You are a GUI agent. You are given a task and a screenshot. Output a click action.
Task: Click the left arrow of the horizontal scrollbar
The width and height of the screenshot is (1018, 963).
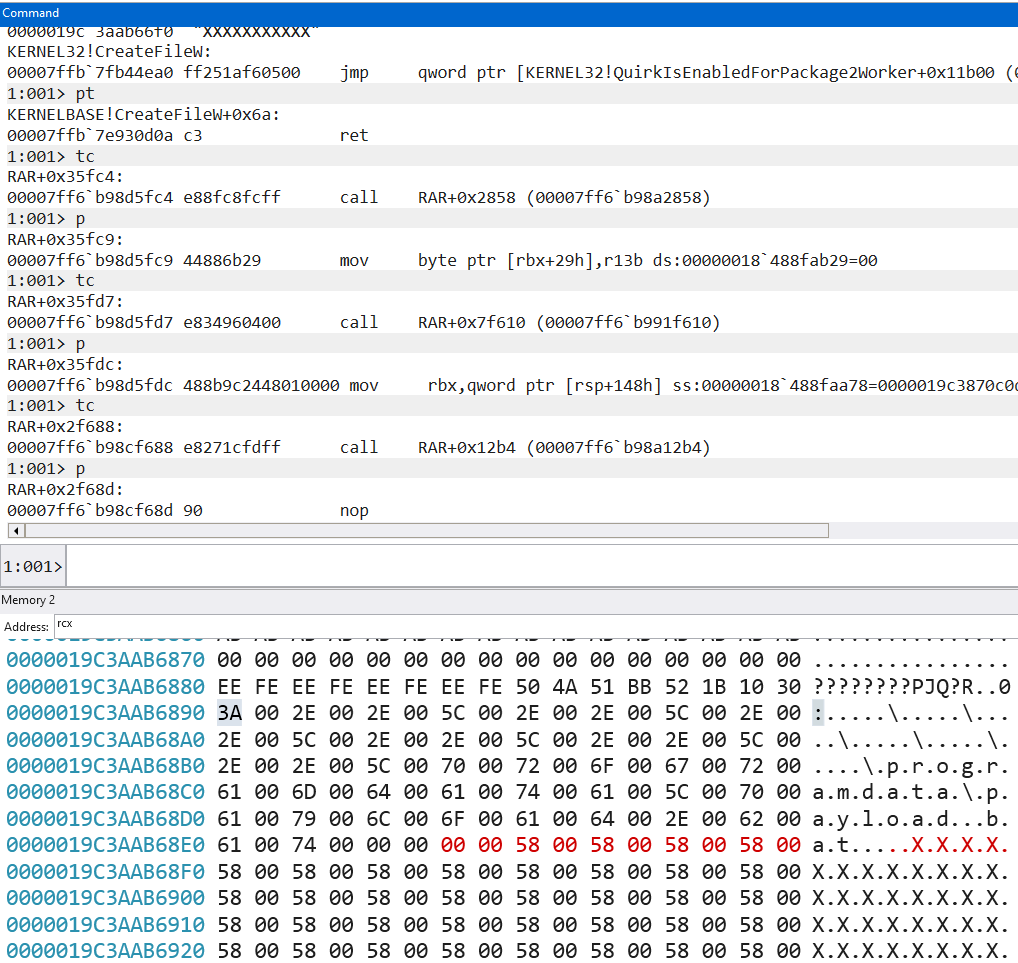coord(16,531)
